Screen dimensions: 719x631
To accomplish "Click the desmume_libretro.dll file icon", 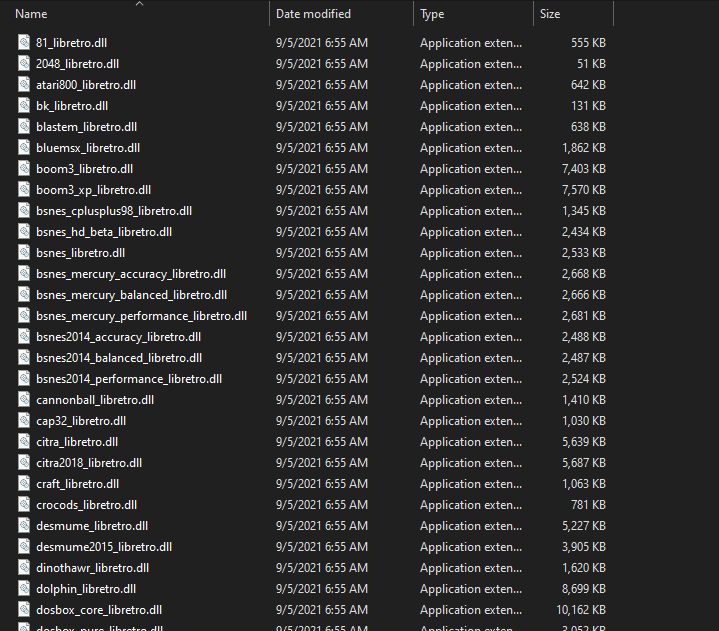I will pos(24,526).
